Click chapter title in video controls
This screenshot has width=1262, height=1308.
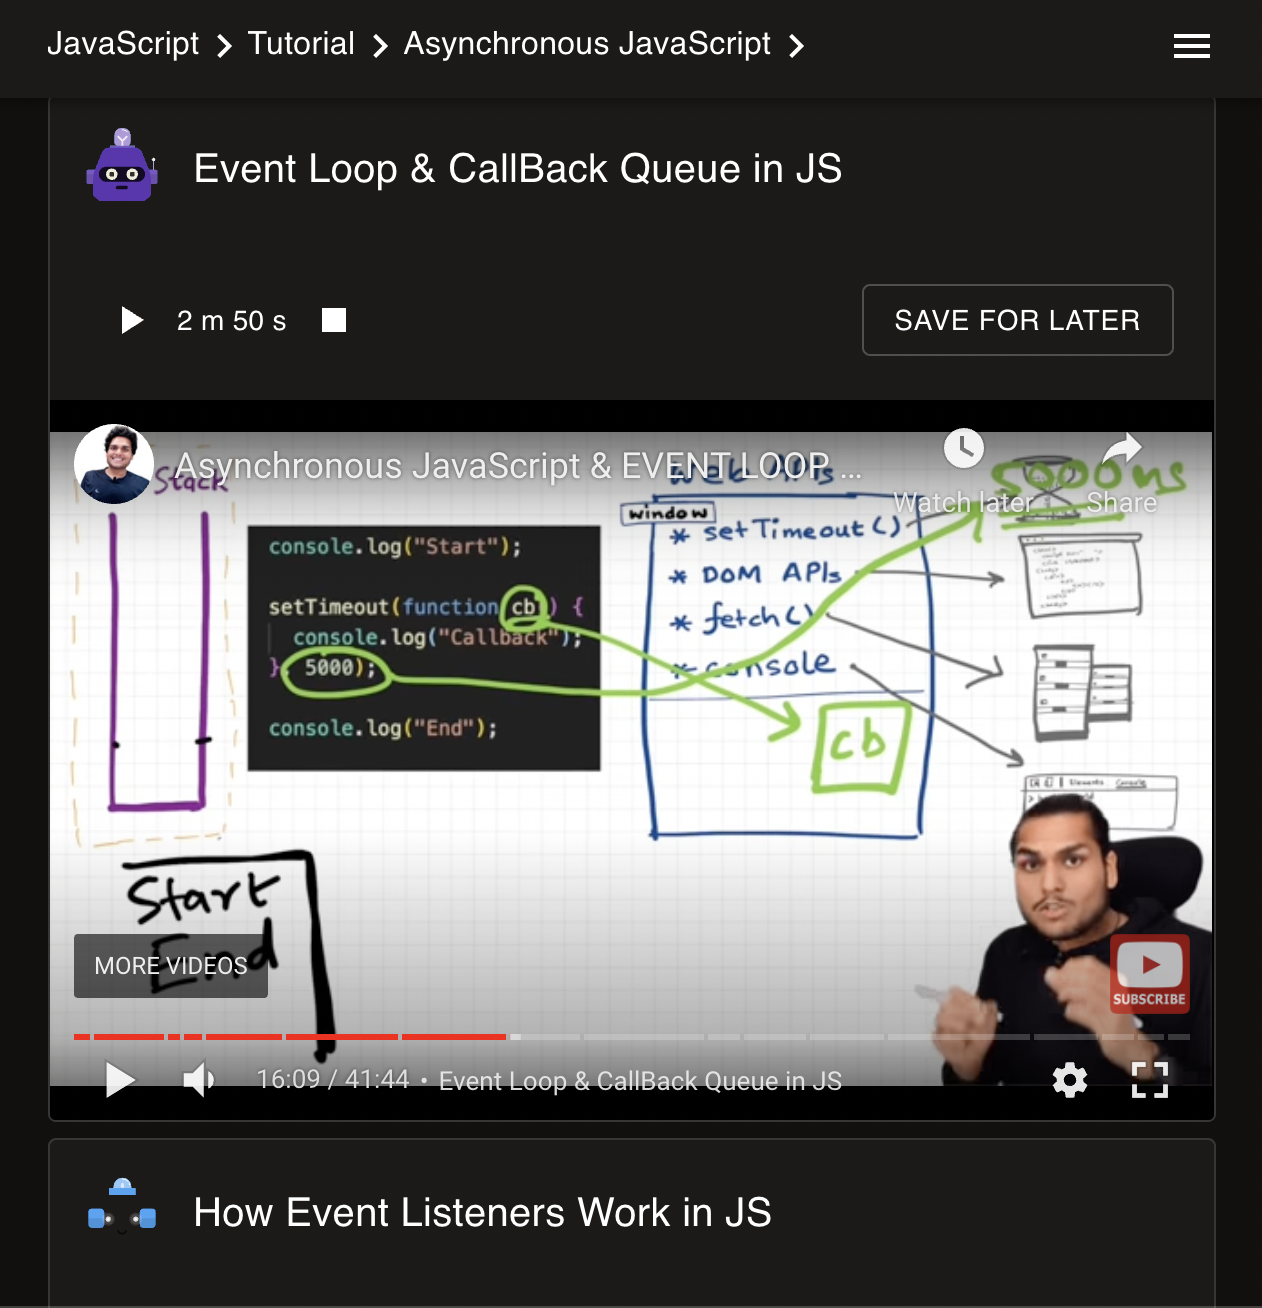click(640, 1081)
